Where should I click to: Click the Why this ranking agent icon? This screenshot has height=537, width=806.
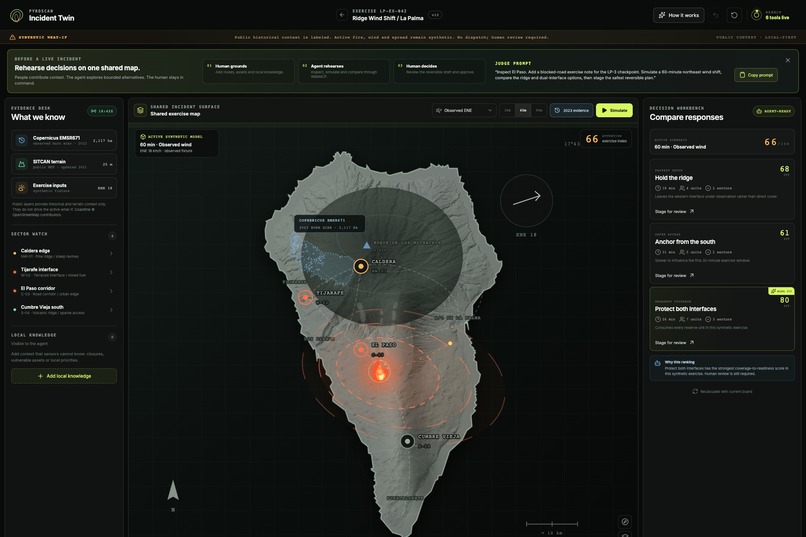tap(657, 363)
